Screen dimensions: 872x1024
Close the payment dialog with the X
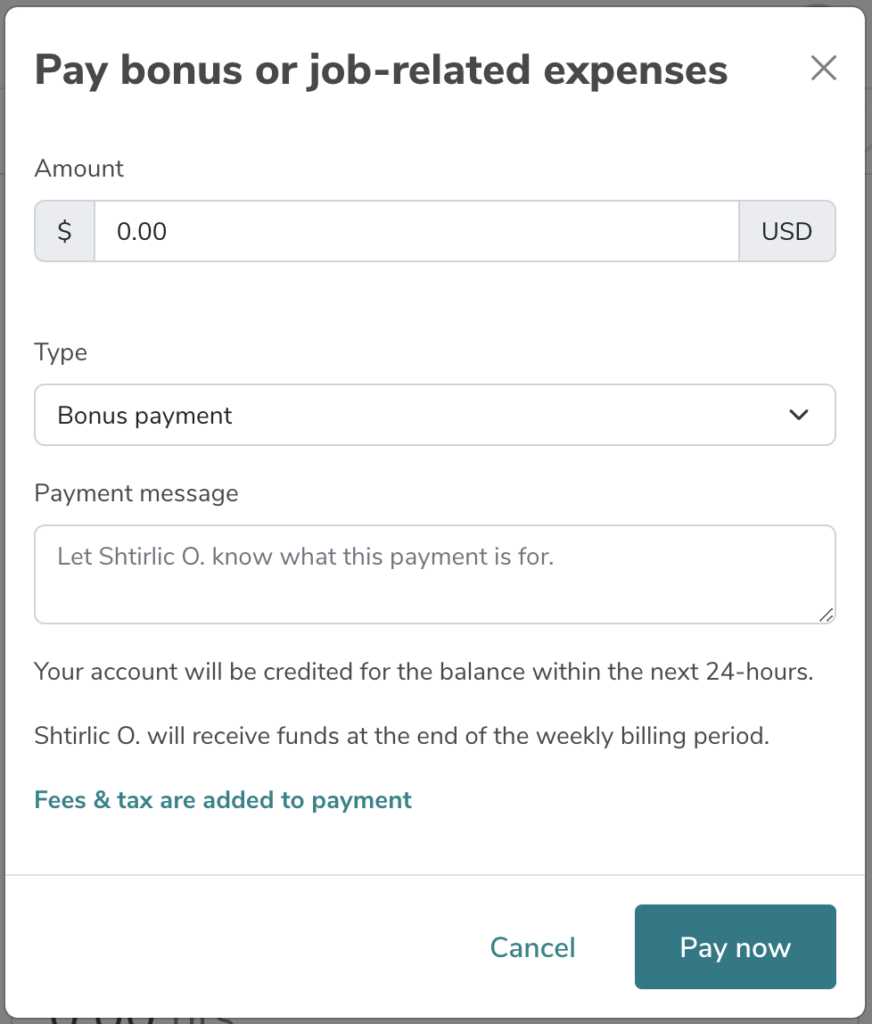click(x=823, y=68)
